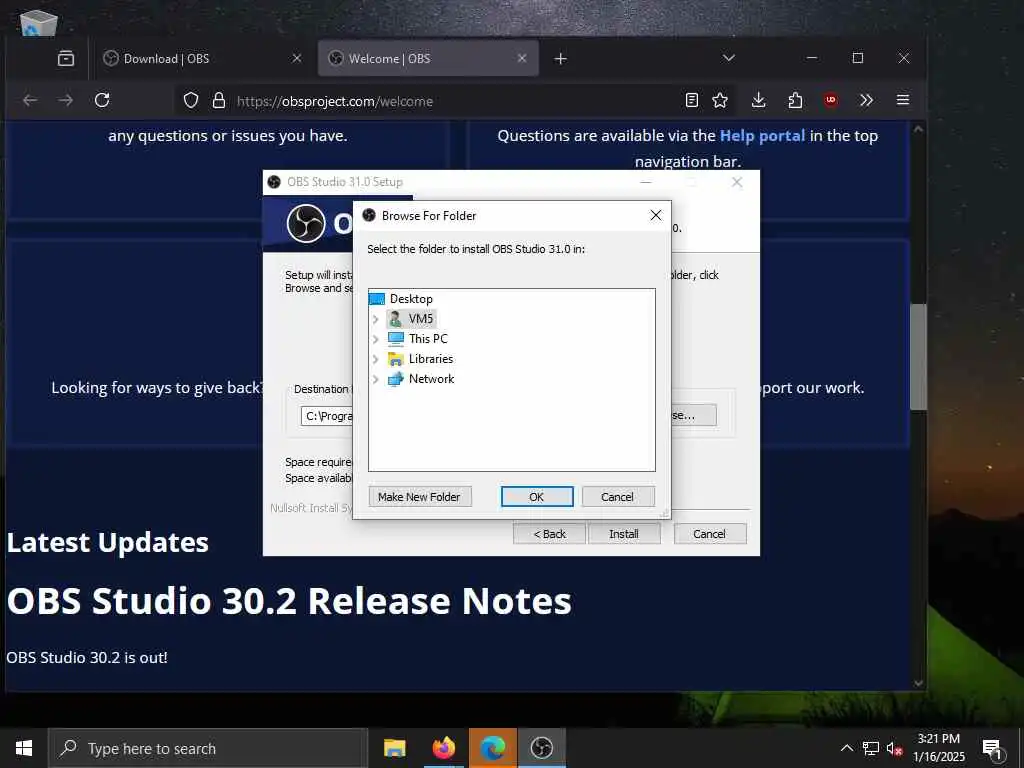Viewport: 1024px width, 768px height.
Task: Open the taskbar clock and date
Action: 938,748
